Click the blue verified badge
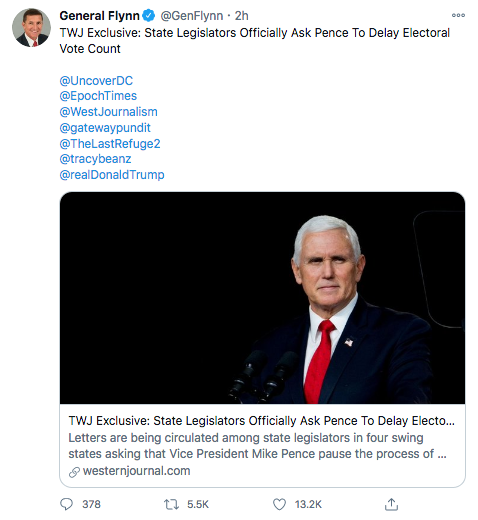The width and height of the screenshot is (478, 520). click(149, 15)
